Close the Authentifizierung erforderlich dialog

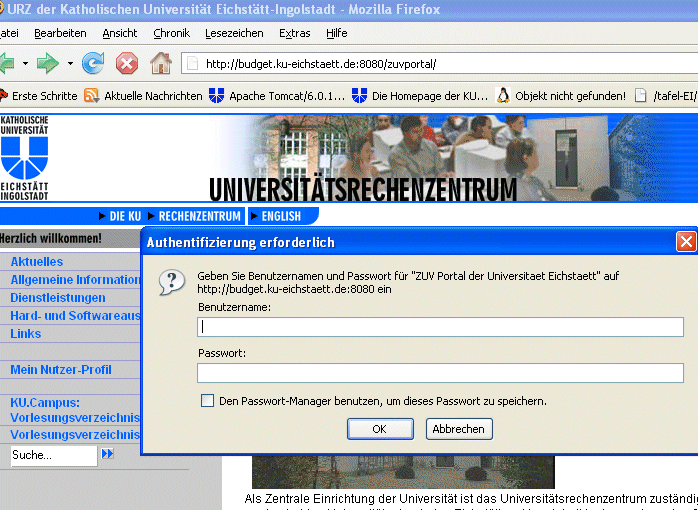(686, 242)
